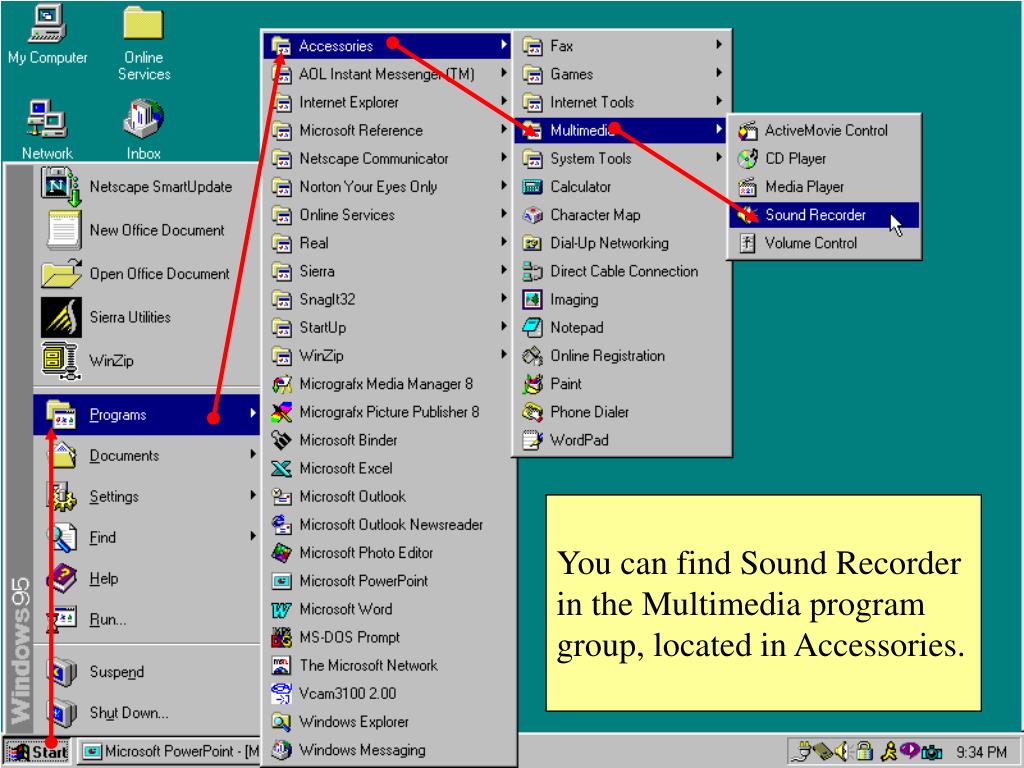Launch Micrografx Picture Publisher 8
Image resolution: width=1024 pixels, height=768 pixels.
[x=387, y=412]
